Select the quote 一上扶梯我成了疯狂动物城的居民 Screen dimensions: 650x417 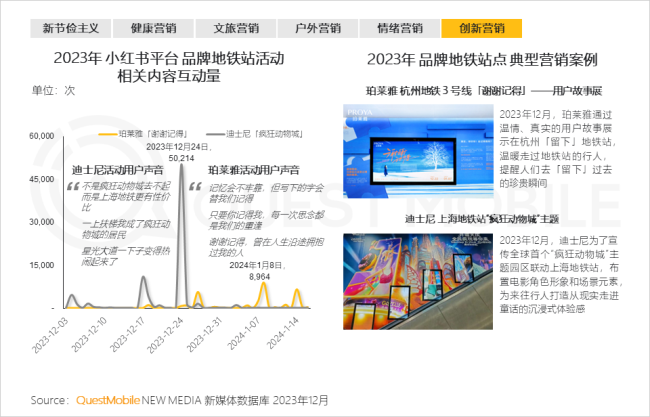click(126, 229)
